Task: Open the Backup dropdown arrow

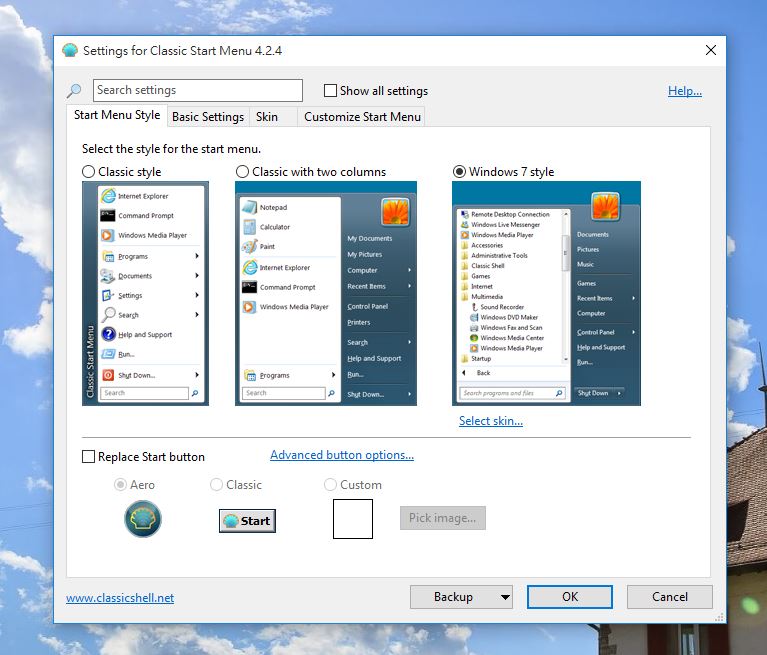Action: click(505, 597)
